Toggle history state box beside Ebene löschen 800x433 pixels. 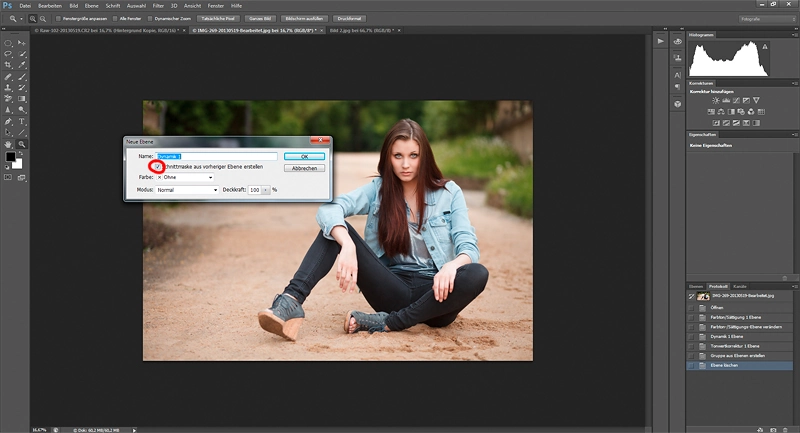click(x=691, y=366)
